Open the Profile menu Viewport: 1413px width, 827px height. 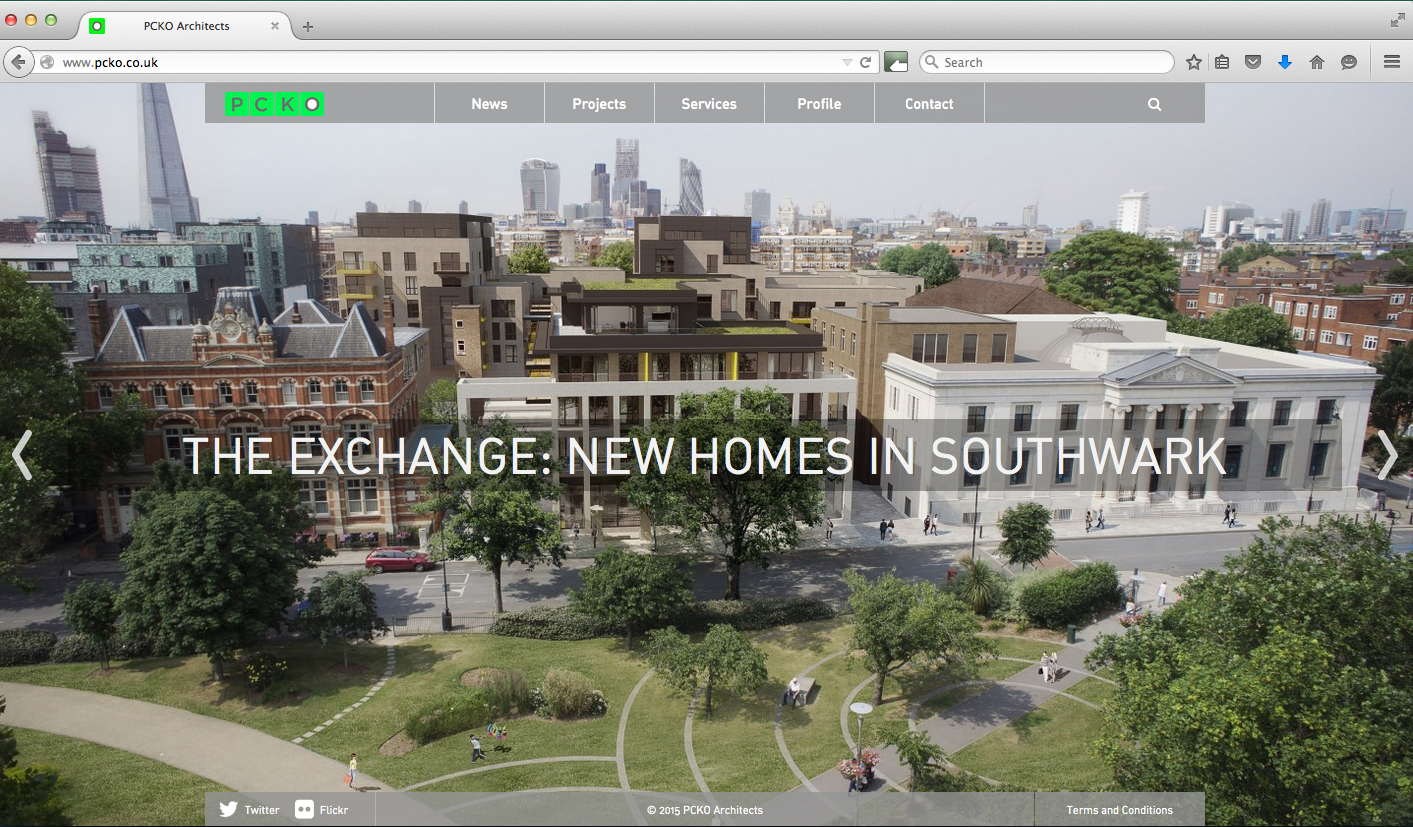[819, 104]
